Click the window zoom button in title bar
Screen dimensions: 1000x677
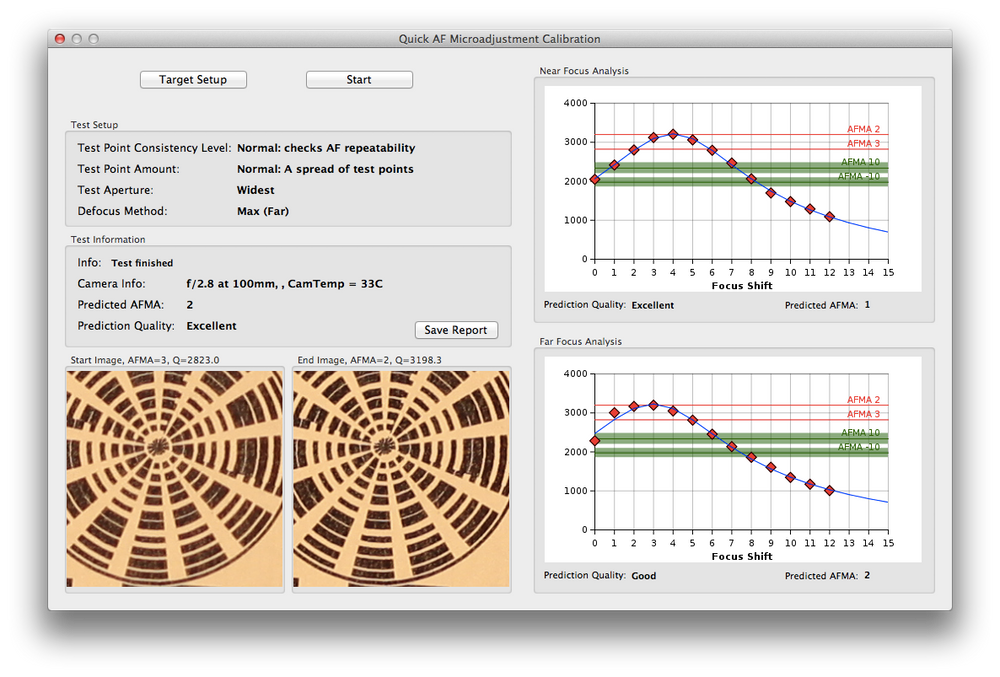(x=93, y=39)
